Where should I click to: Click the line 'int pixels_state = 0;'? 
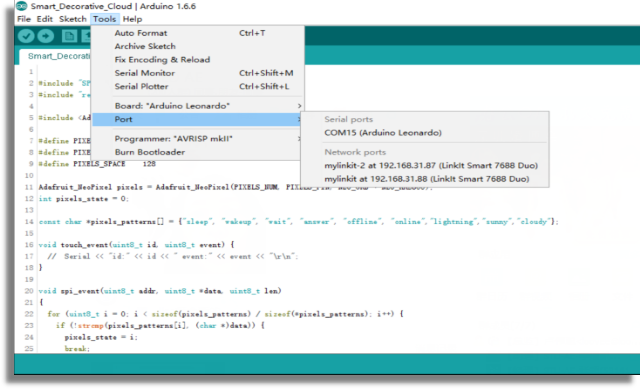(84, 199)
